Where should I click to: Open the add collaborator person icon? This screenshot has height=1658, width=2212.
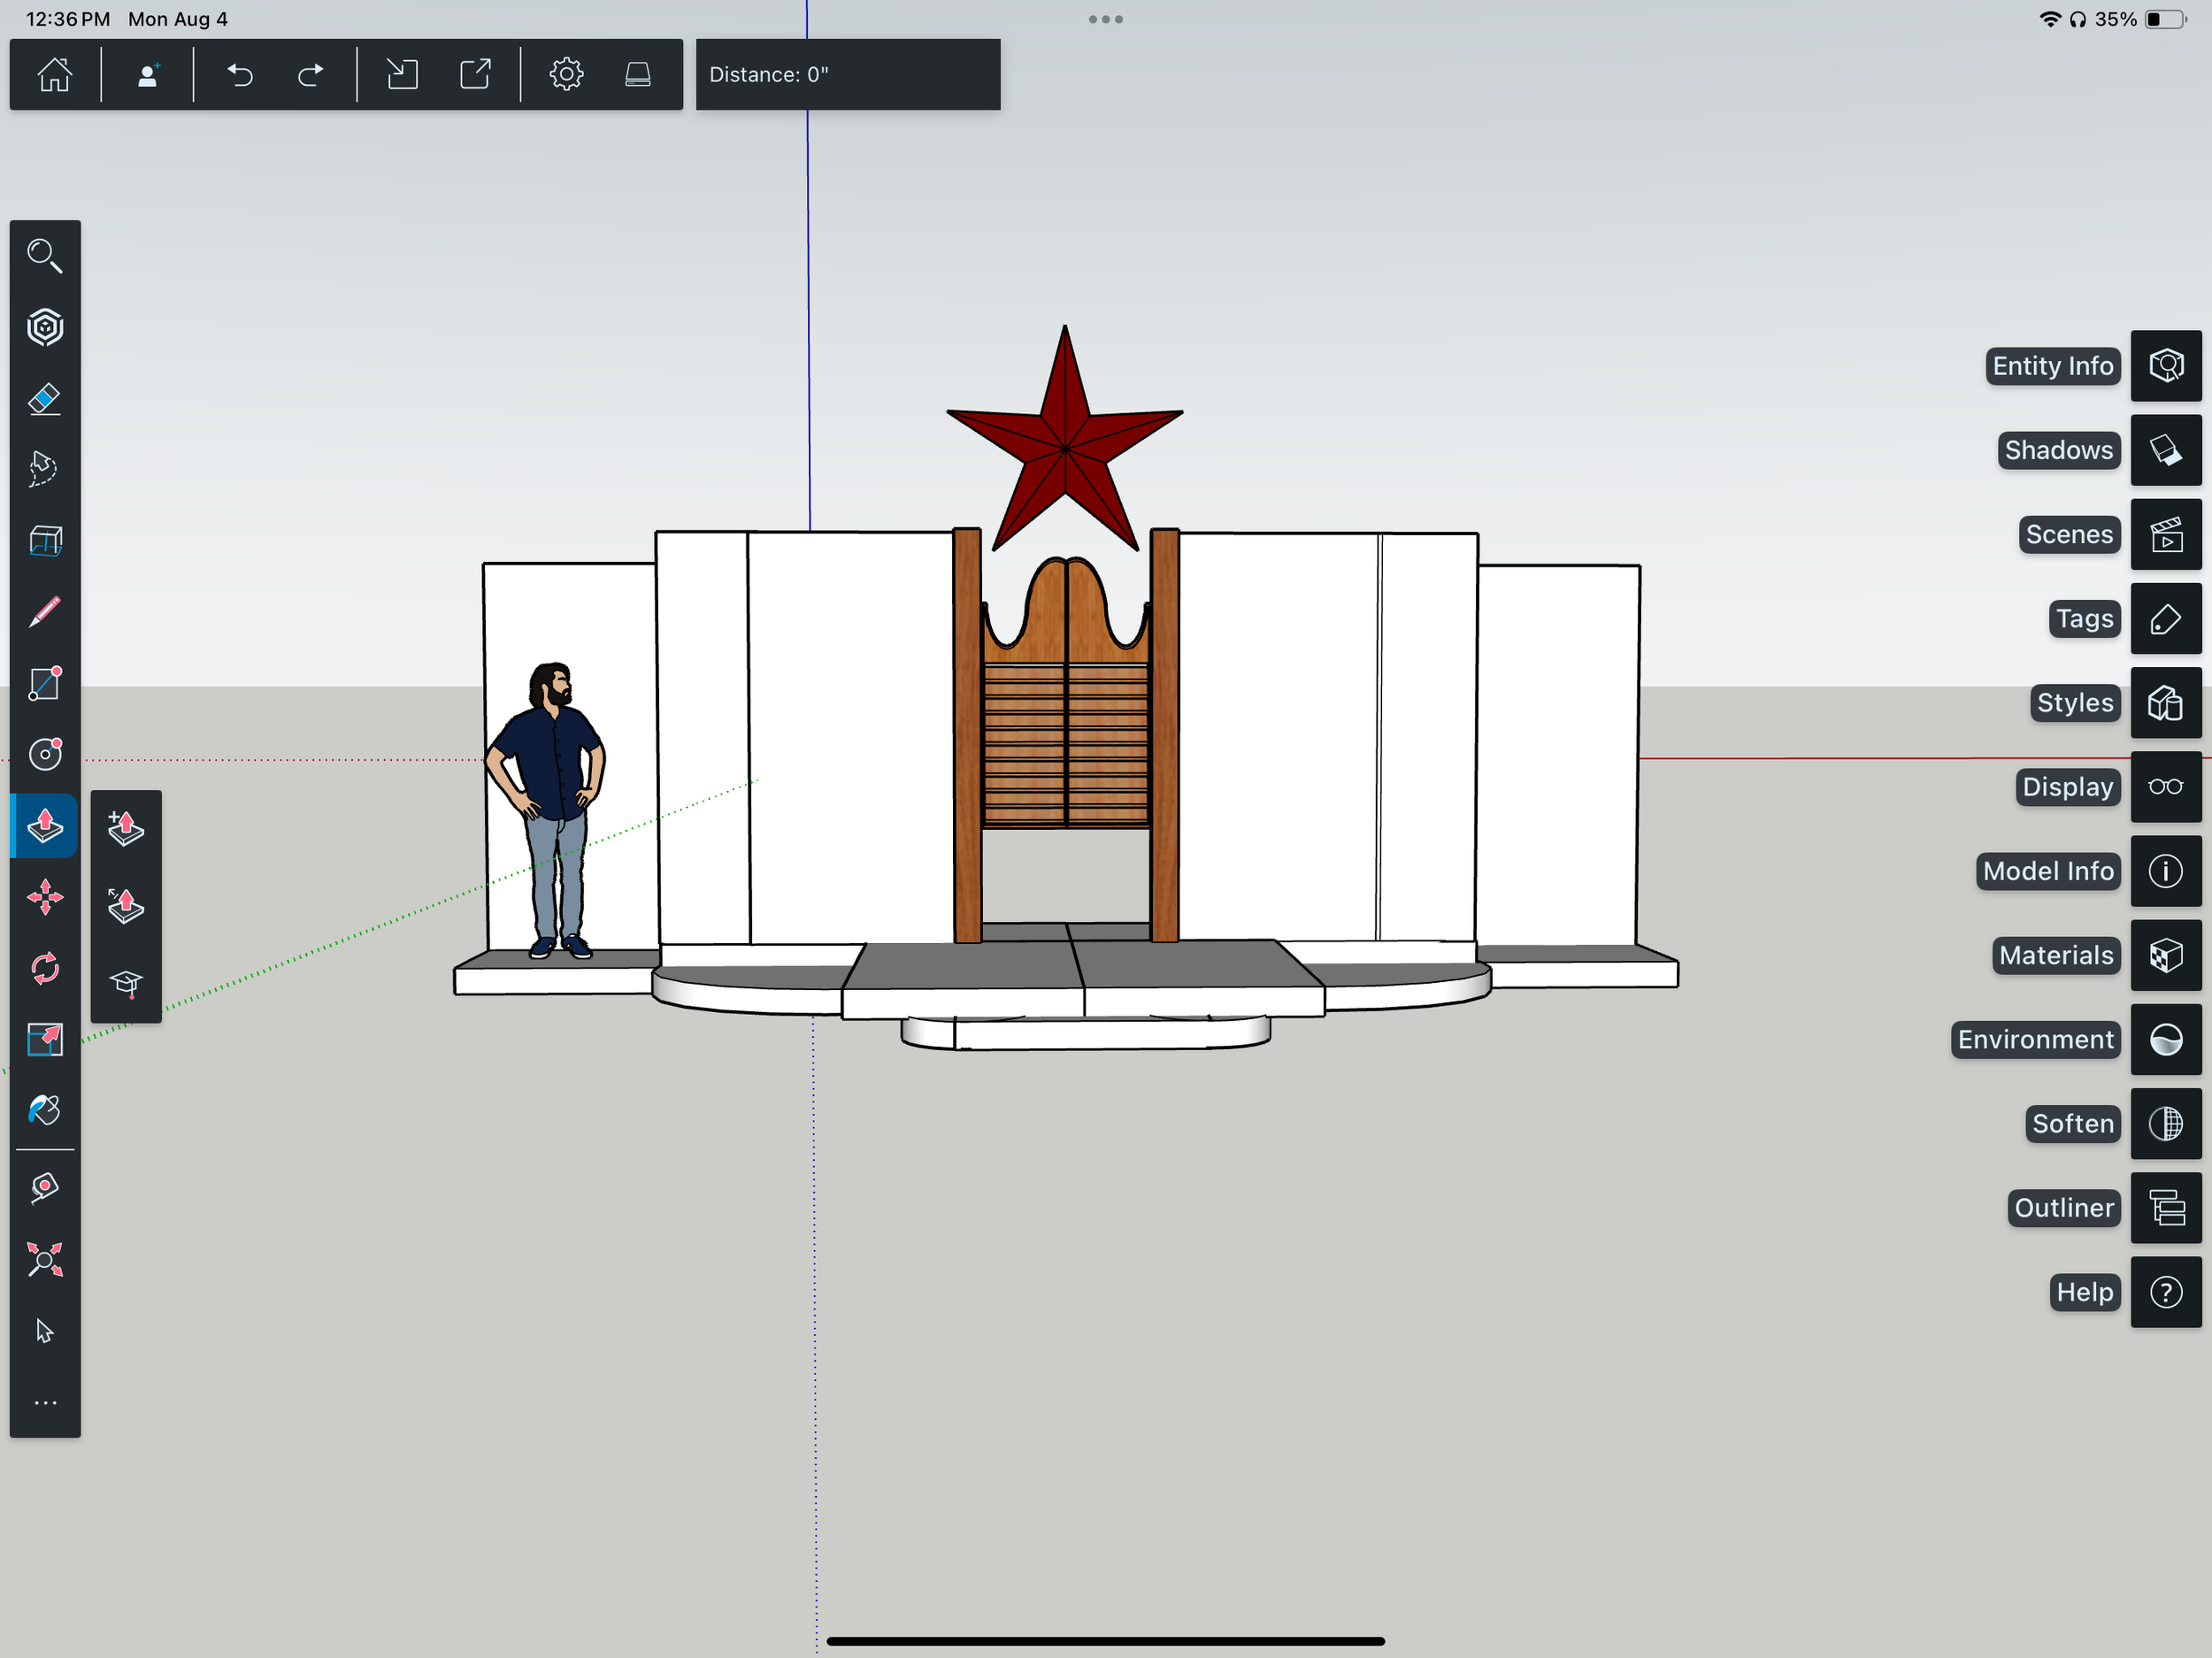click(x=148, y=75)
